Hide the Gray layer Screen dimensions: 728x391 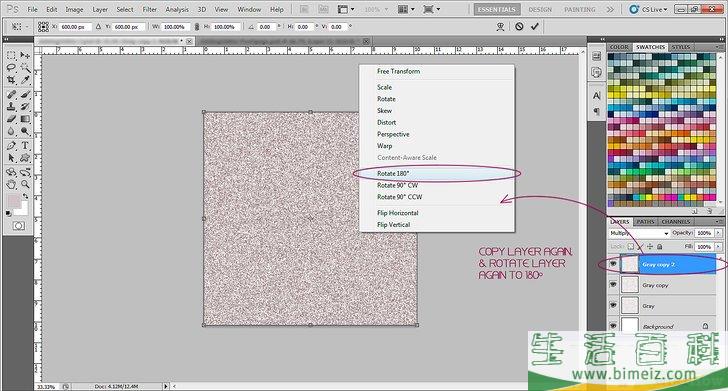(613, 306)
